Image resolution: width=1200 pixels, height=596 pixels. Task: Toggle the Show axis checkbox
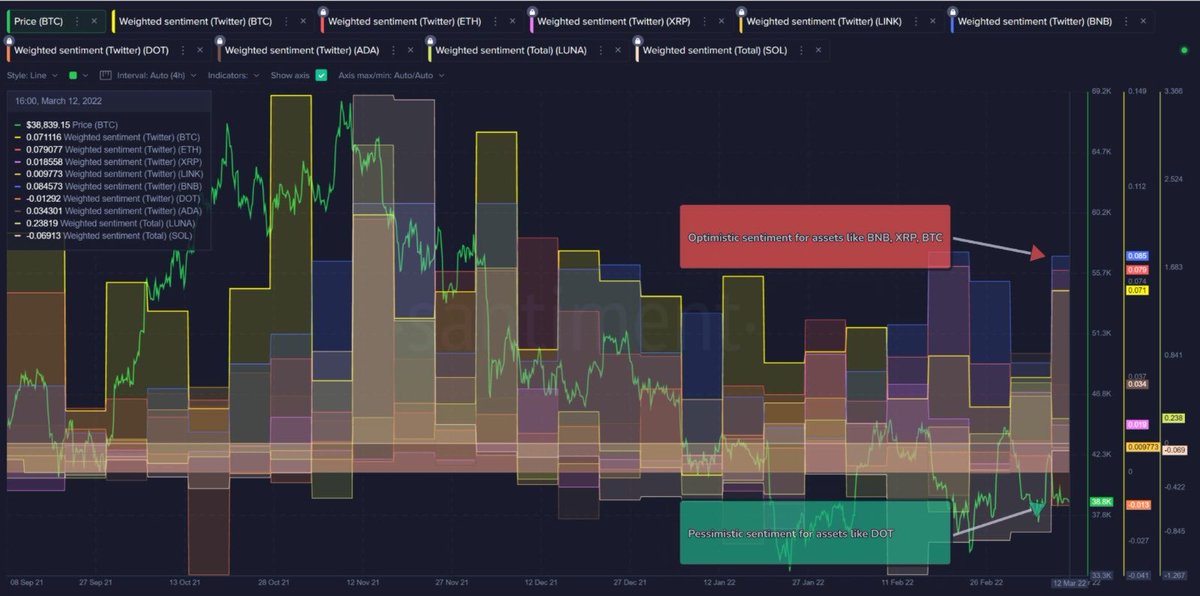point(321,75)
